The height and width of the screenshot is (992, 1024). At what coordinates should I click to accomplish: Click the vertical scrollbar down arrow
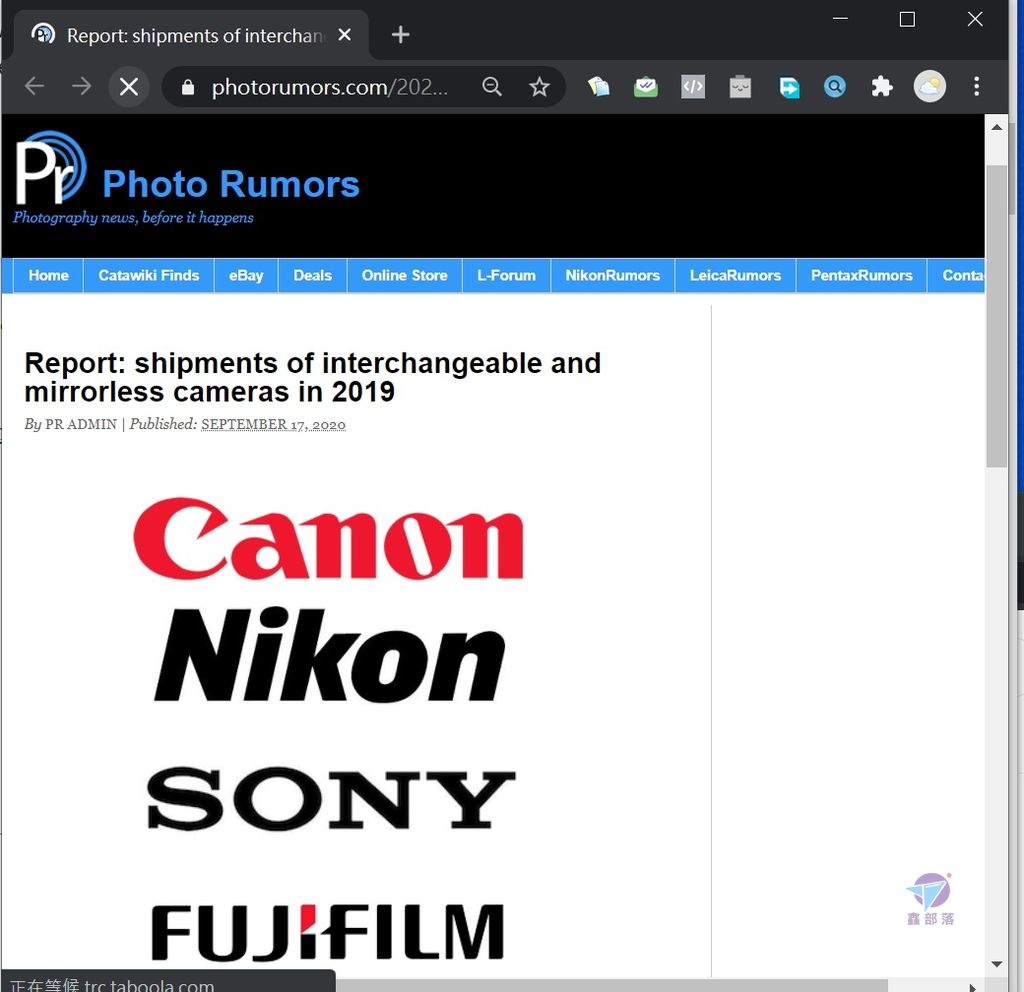tap(997, 964)
